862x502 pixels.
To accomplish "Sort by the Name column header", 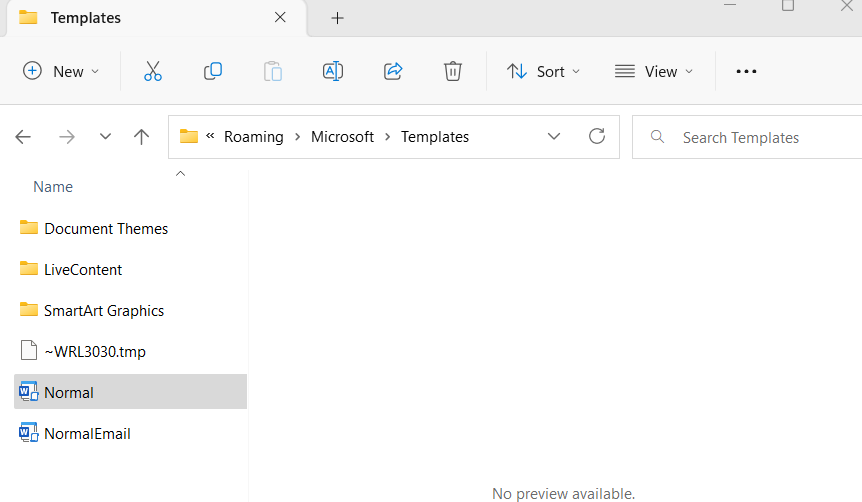I will tap(53, 187).
